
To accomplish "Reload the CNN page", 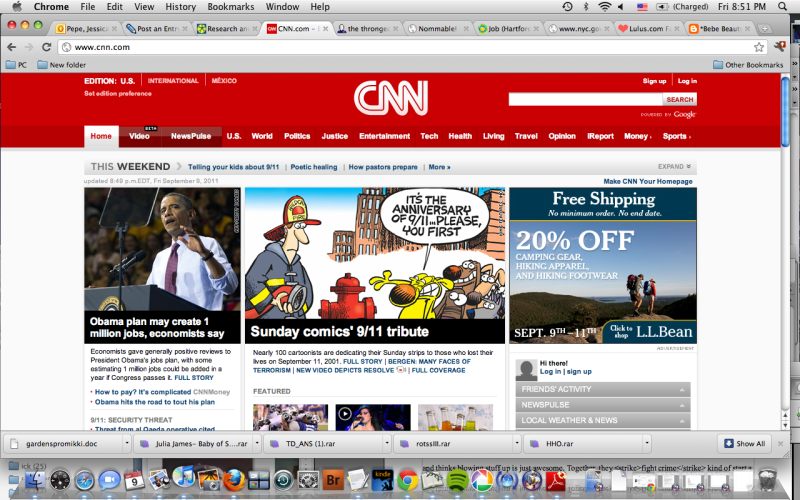I will coord(46,47).
